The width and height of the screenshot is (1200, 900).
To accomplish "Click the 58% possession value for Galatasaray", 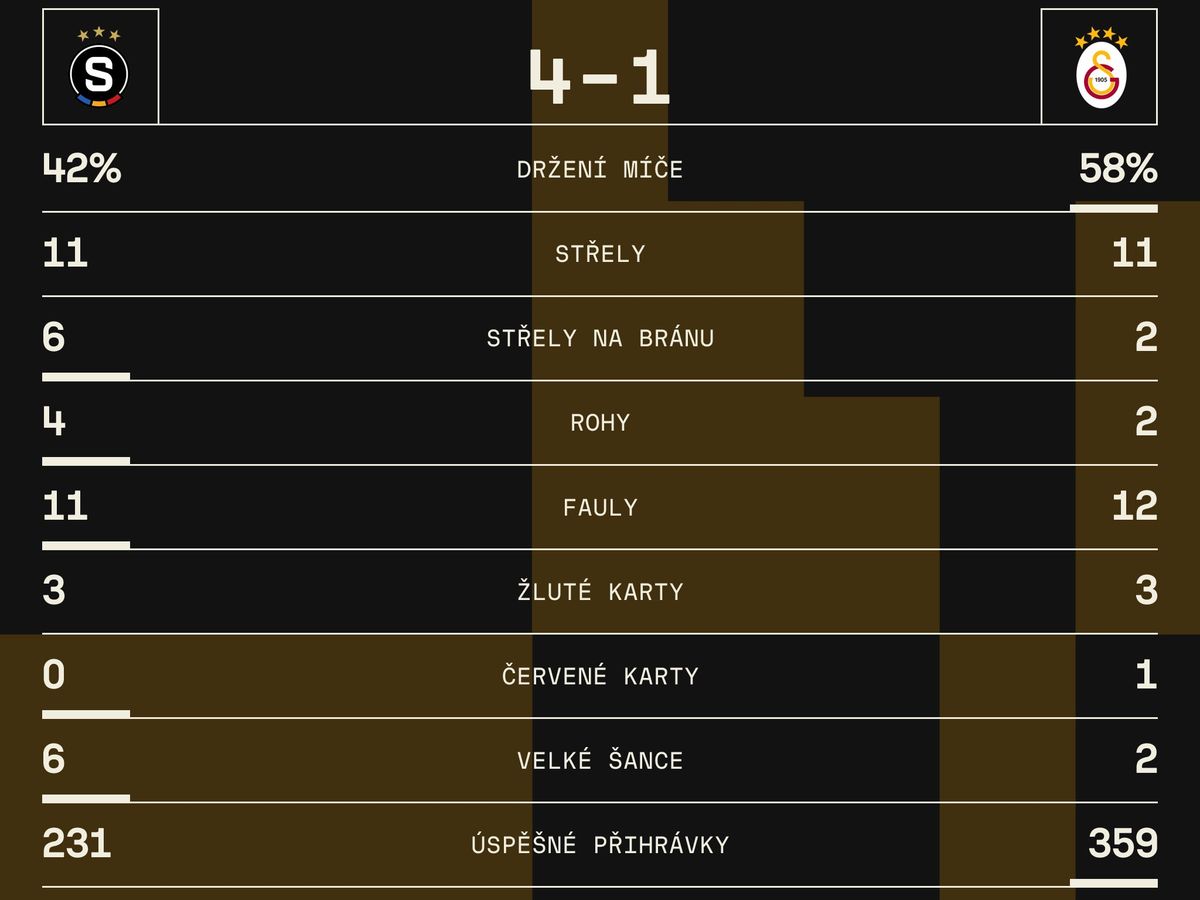I will coord(1118,169).
